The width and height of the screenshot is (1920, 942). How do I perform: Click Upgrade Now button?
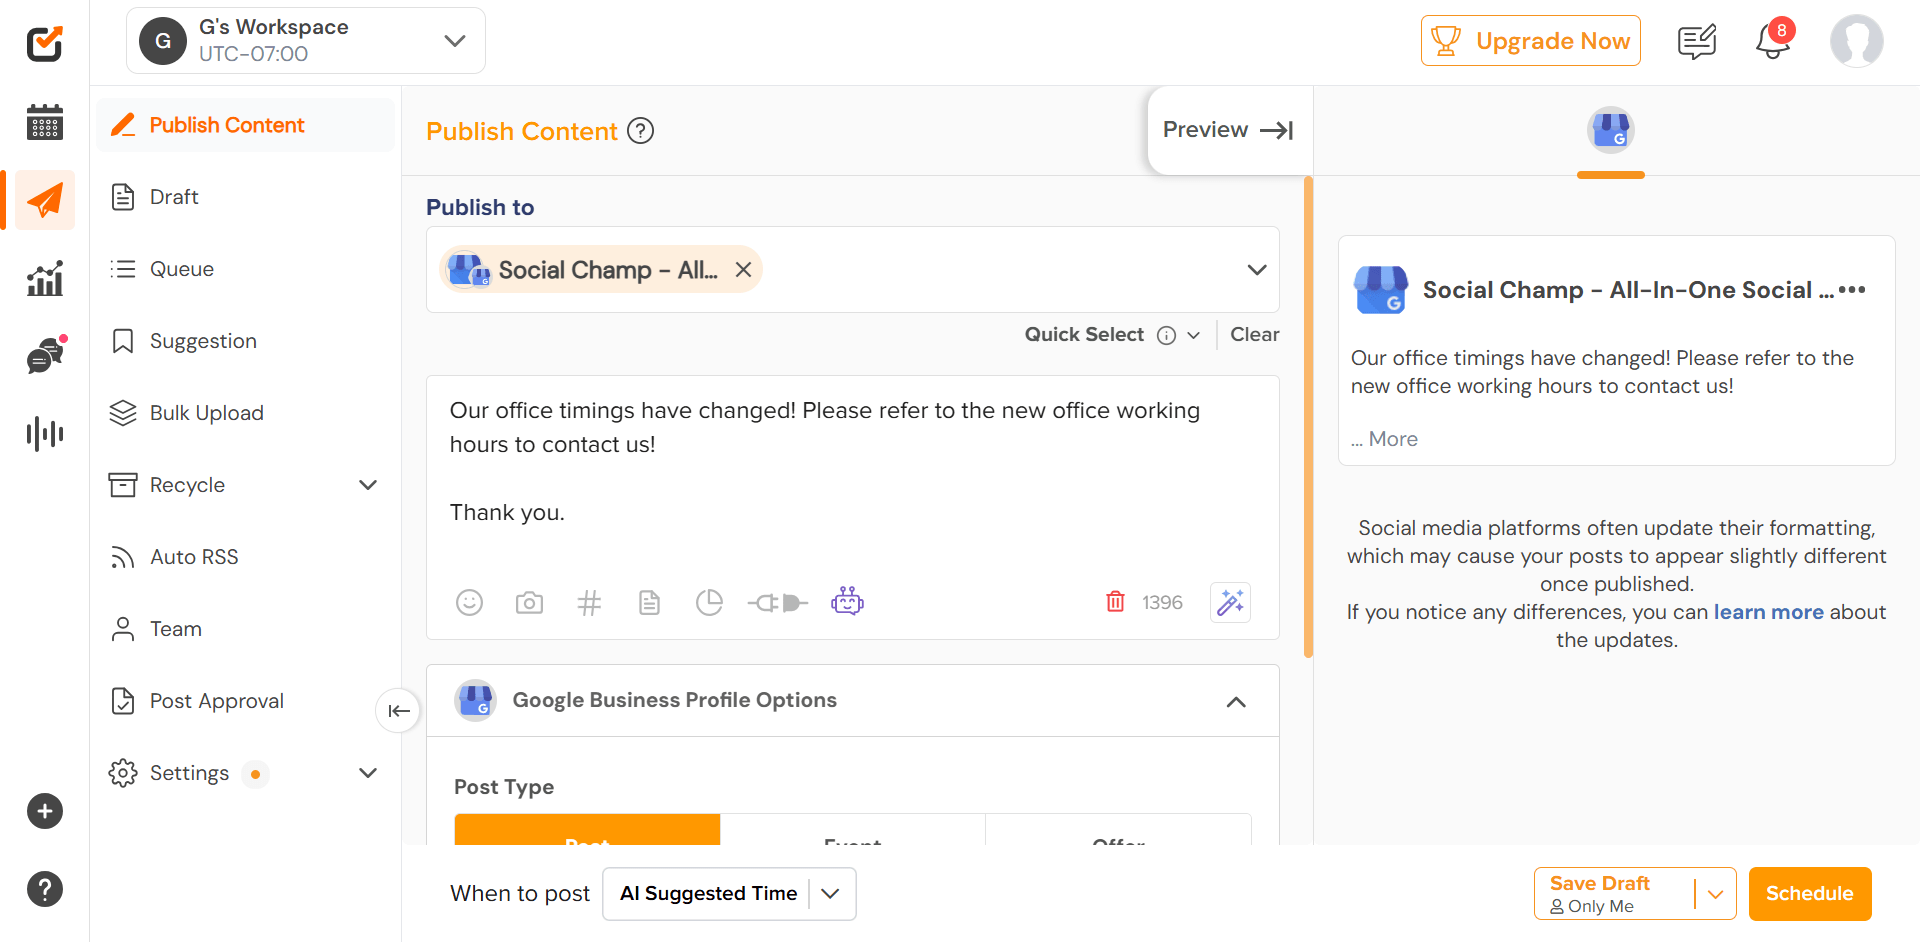click(x=1530, y=41)
